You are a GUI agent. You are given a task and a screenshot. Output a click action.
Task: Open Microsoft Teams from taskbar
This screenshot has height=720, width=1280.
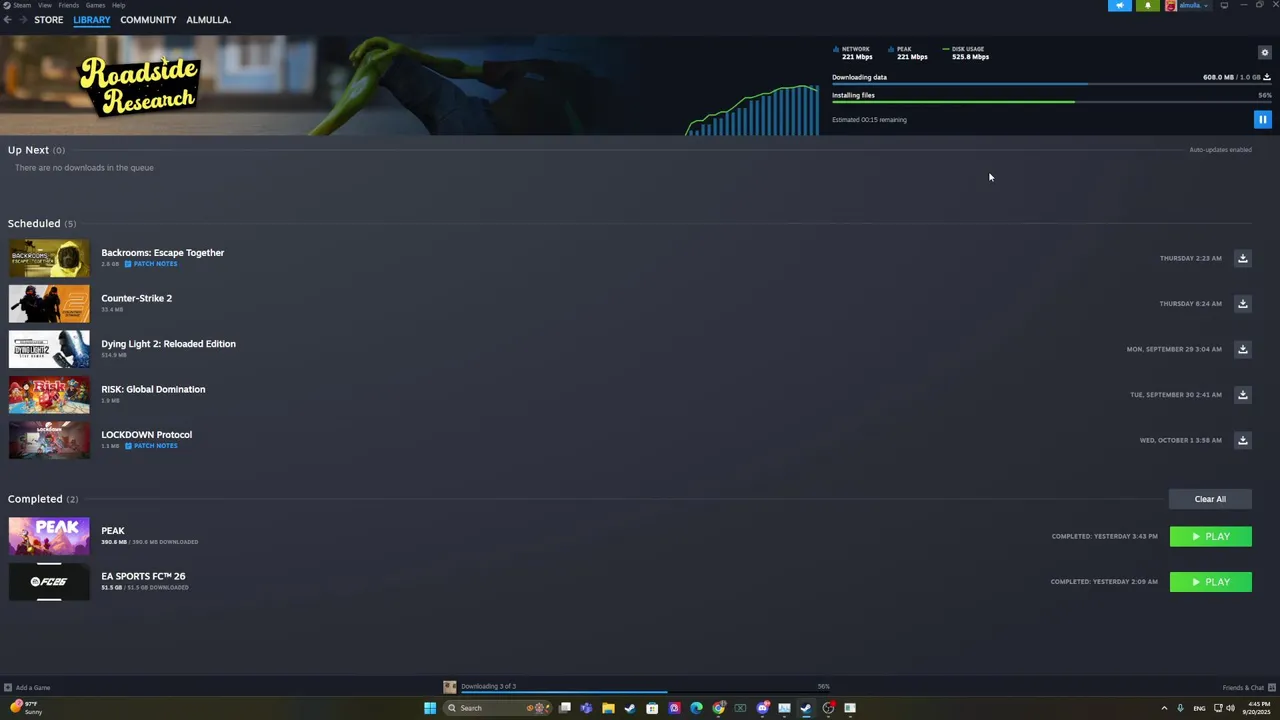coord(586,708)
